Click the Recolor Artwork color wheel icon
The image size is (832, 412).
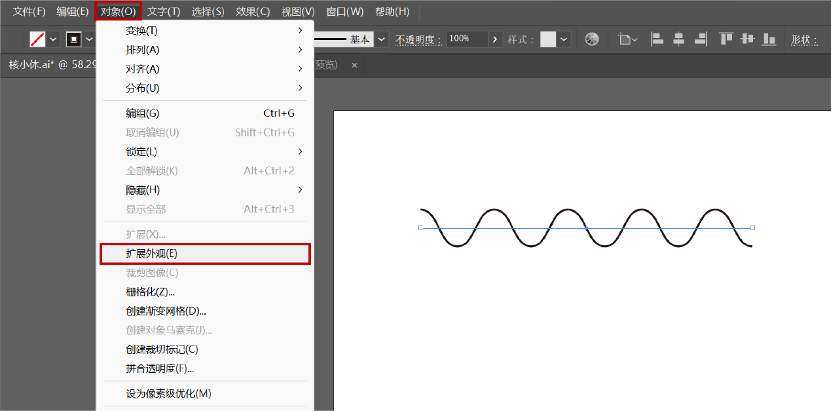592,39
